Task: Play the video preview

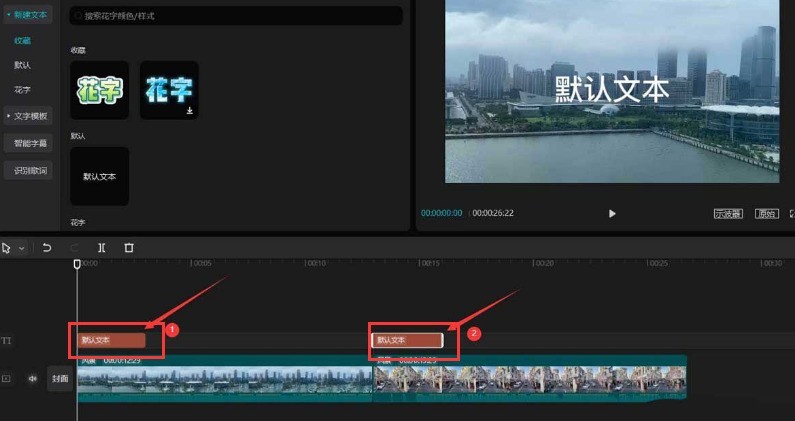Action: click(x=612, y=213)
